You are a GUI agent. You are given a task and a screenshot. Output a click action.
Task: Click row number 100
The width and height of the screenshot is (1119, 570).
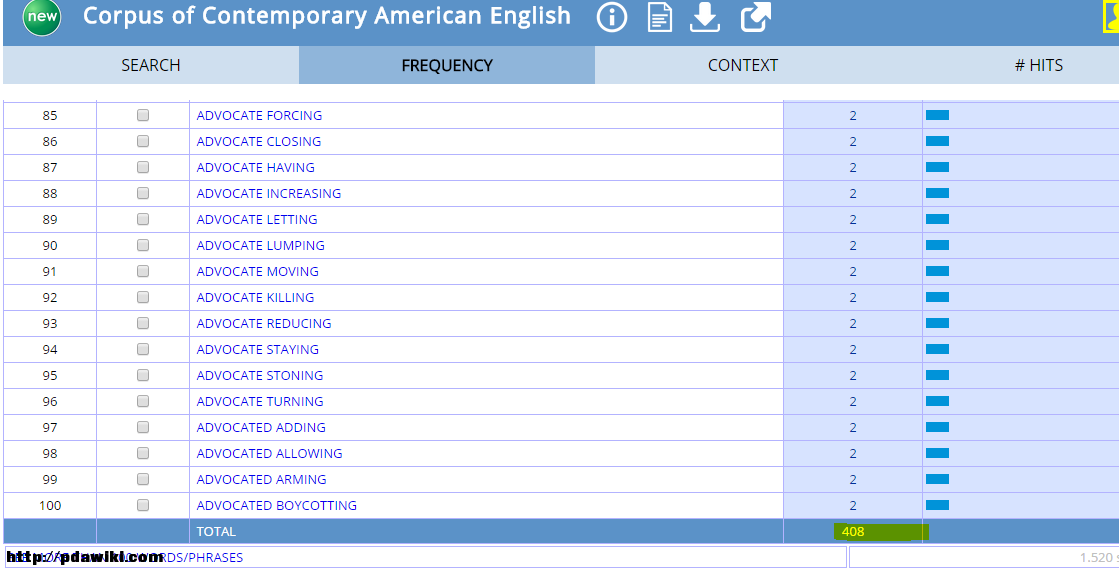pos(50,506)
